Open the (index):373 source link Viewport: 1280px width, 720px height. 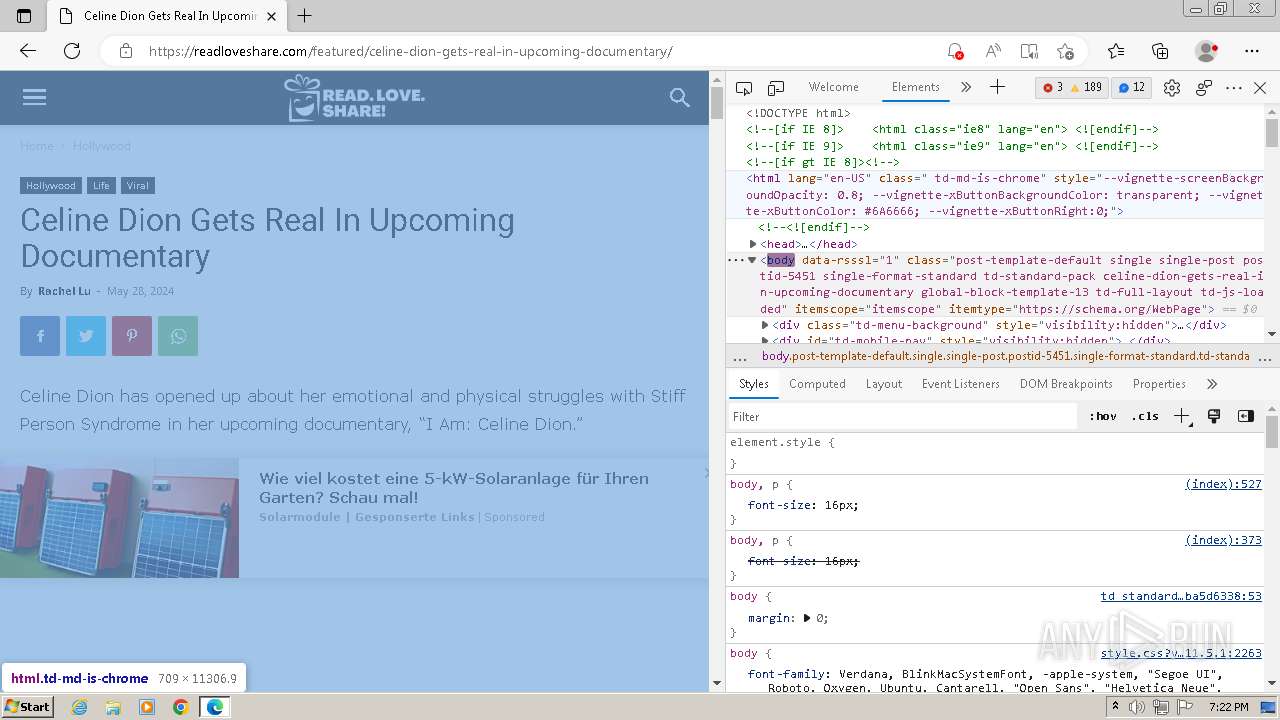(x=1223, y=540)
